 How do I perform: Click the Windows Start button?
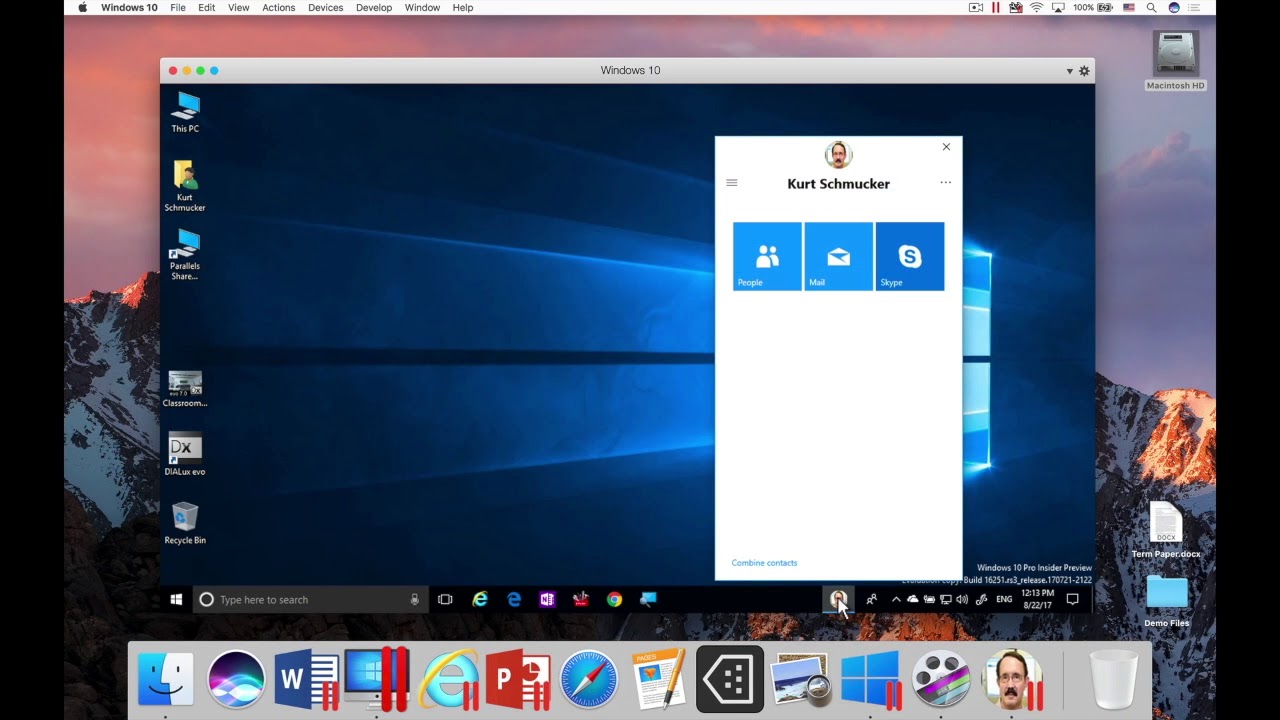pyautogui.click(x=176, y=599)
